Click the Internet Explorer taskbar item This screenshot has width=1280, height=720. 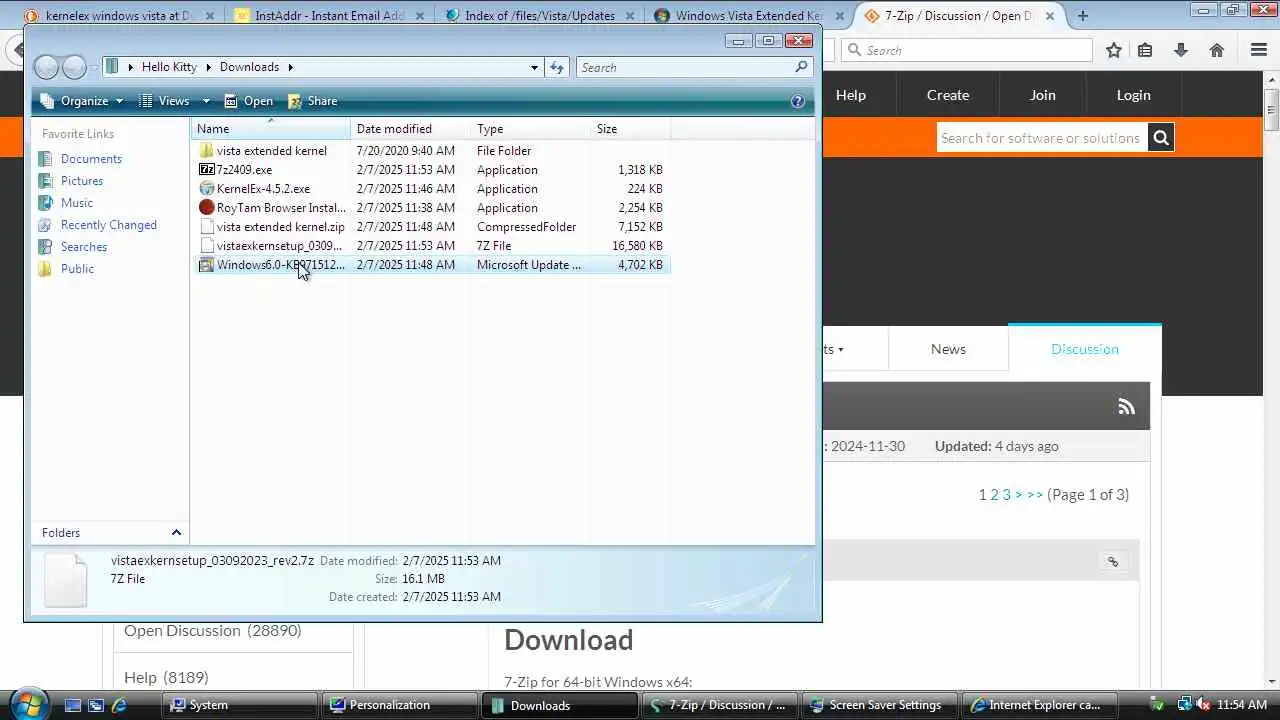(1039, 705)
